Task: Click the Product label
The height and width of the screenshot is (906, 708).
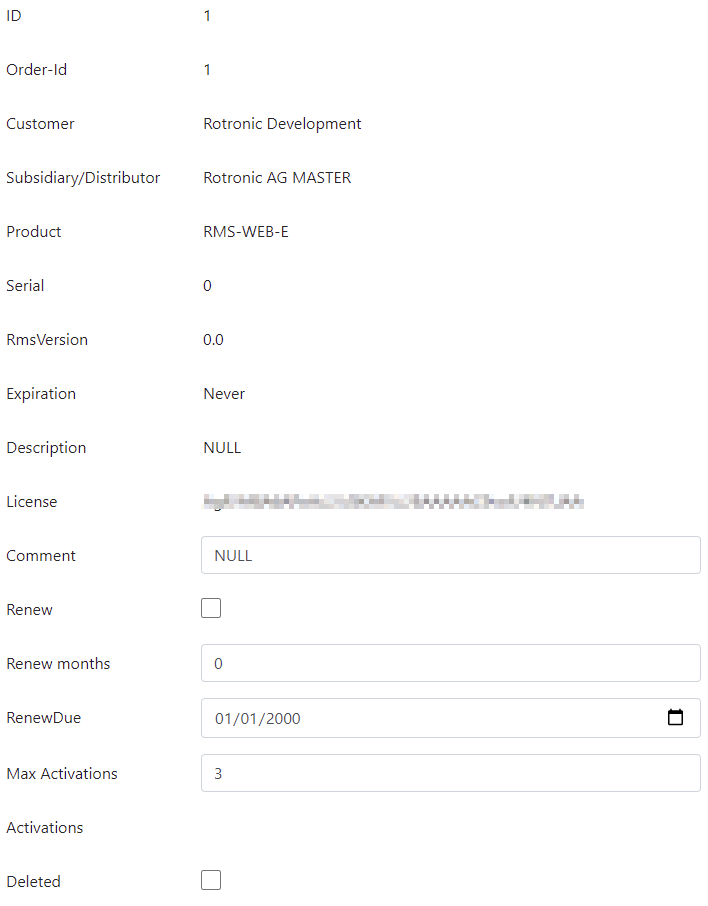Action: tap(34, 232)
